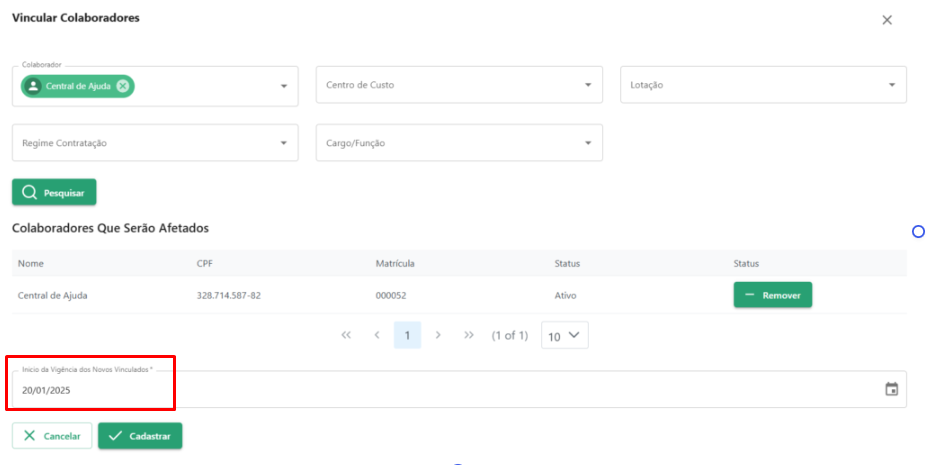Screen dimensions: 945x465
Task: Go to the first results page
Action: (x=346, y=335)
